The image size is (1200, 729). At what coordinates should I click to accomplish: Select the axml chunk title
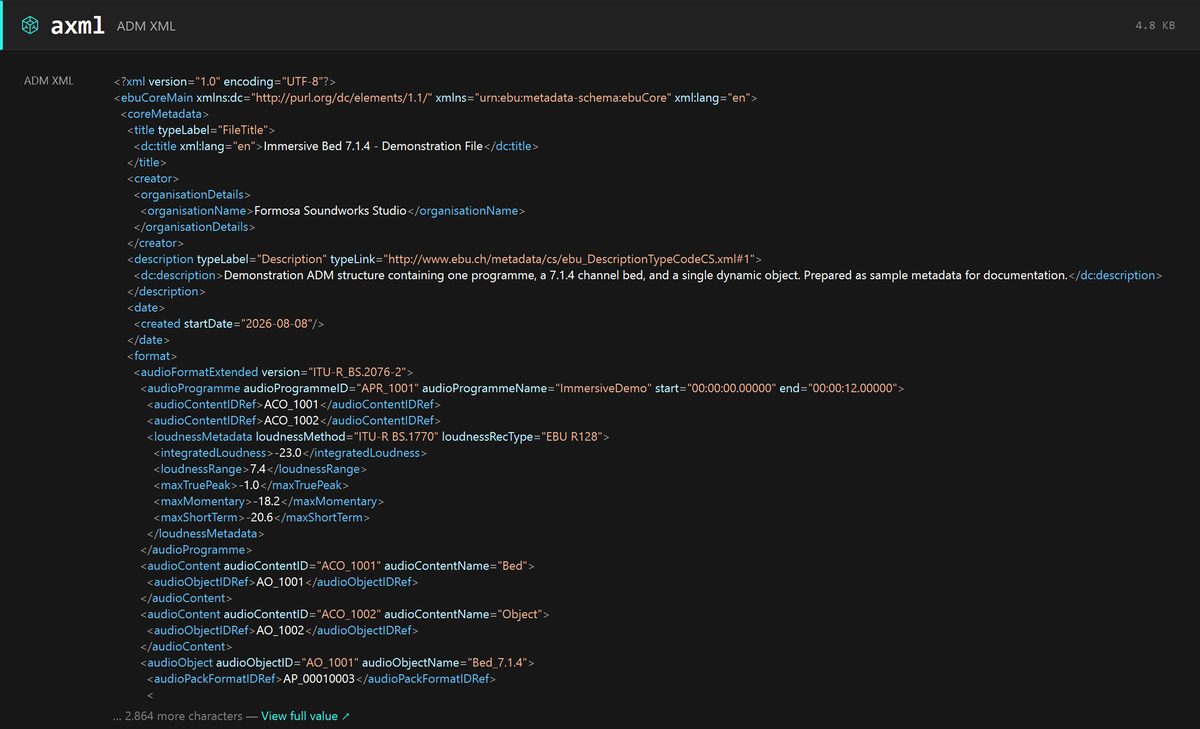pyautogui.click(x=78, y=25)
